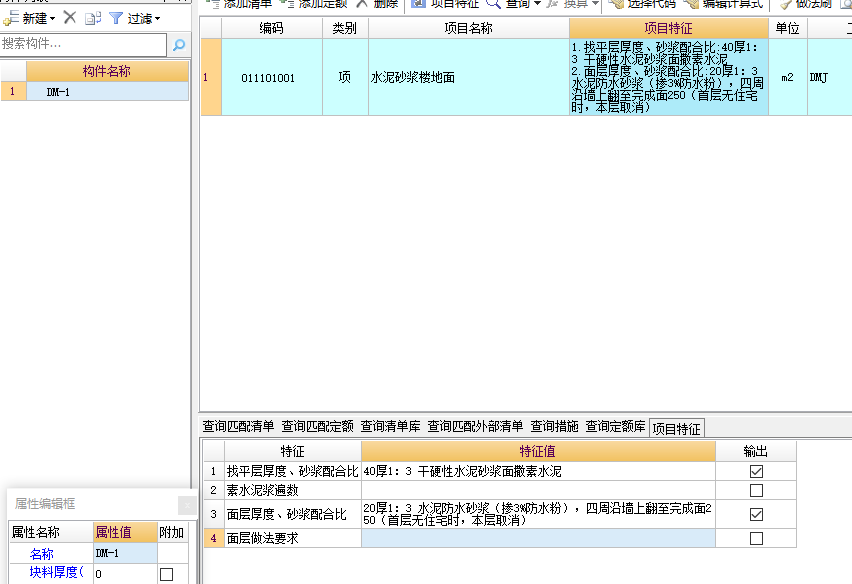Click the 40厚1:3 干硬性水泥砂浆 value cell

click(x=538, y=472)
